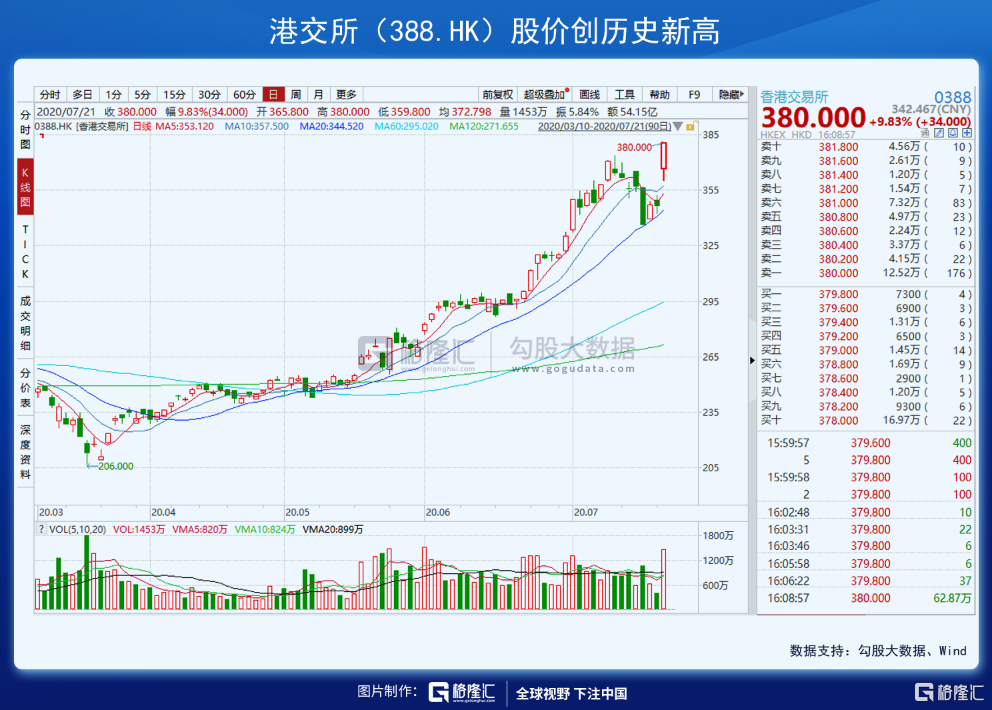992x710 pixels.
Task: Click the date range 2020/03/10-2020/07/21 link
Action: point(604,127)
